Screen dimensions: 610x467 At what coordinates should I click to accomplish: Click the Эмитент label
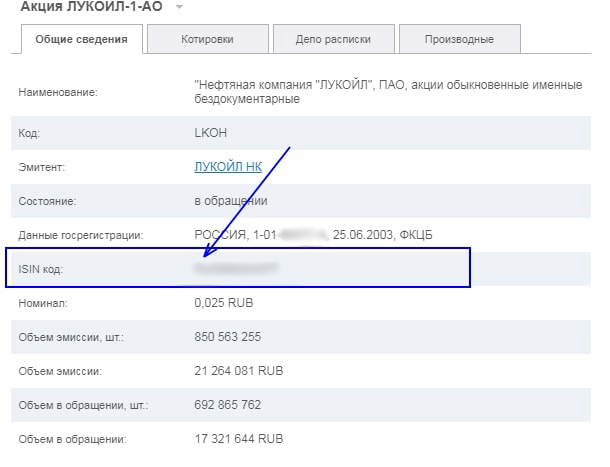[x=42, y=167]
